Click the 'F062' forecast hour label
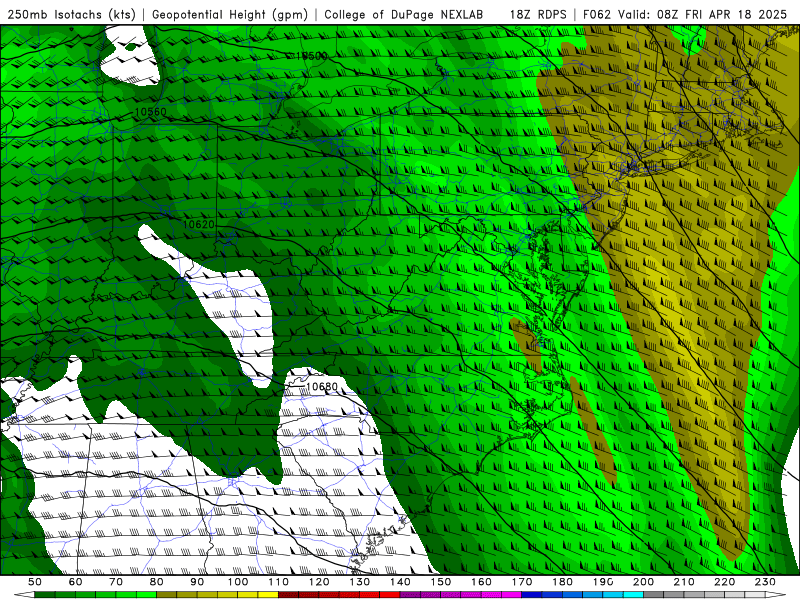This screenshot has height=600, width=800. tap(597, 15)
